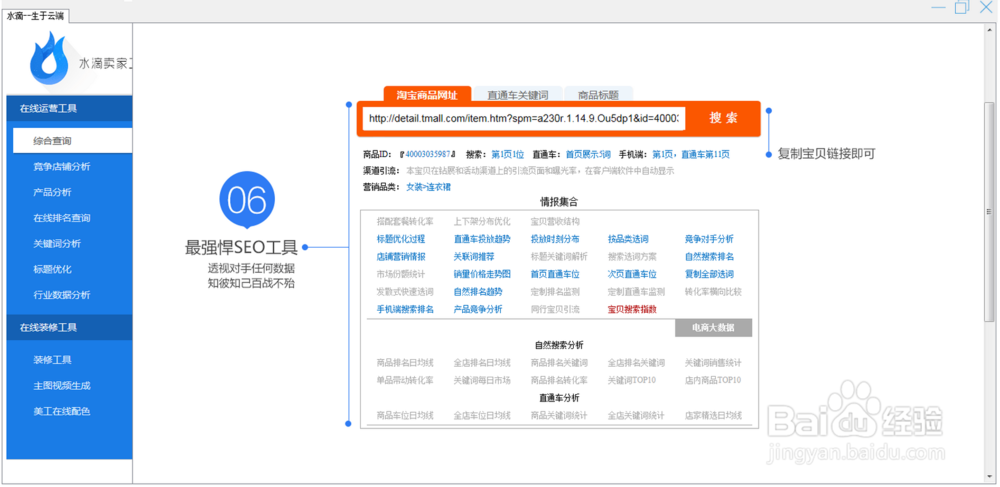This screenshot has height=487, width=1000.
Task: Open 关联词推荐 link
Action: (474, 257)
